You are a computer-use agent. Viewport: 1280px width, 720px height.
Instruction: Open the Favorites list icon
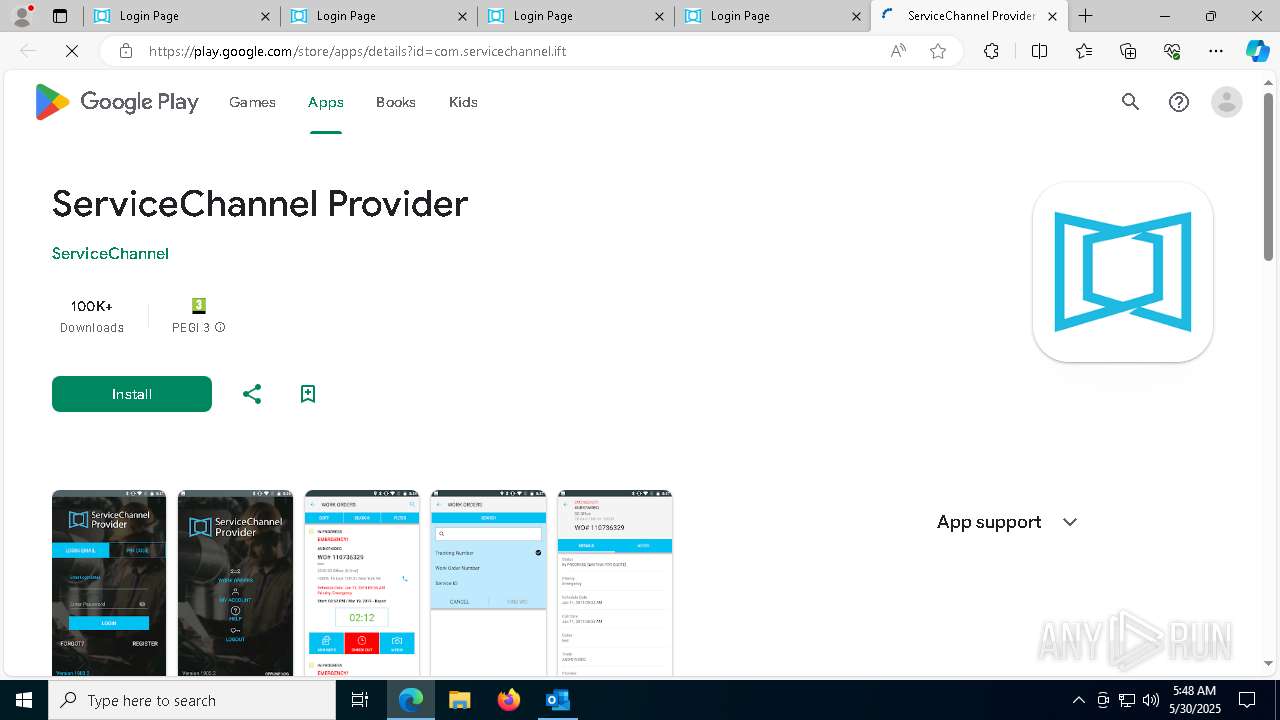point(1084,51)
